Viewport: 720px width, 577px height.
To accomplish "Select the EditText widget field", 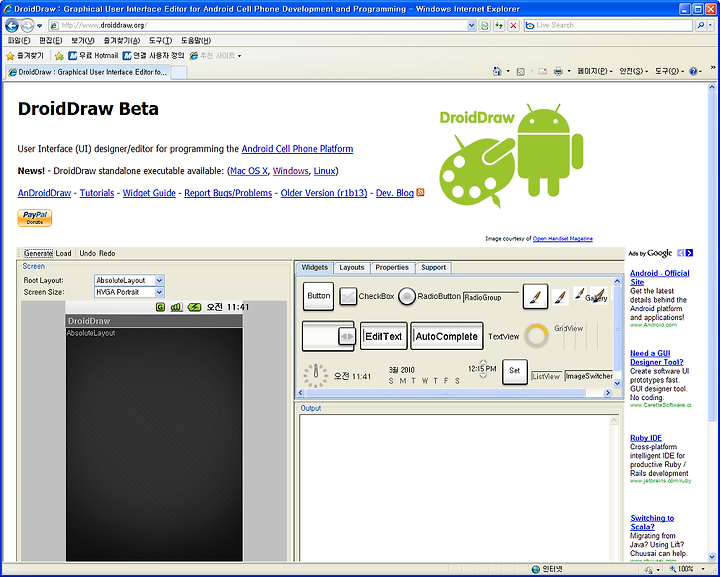I will [383, 336].
